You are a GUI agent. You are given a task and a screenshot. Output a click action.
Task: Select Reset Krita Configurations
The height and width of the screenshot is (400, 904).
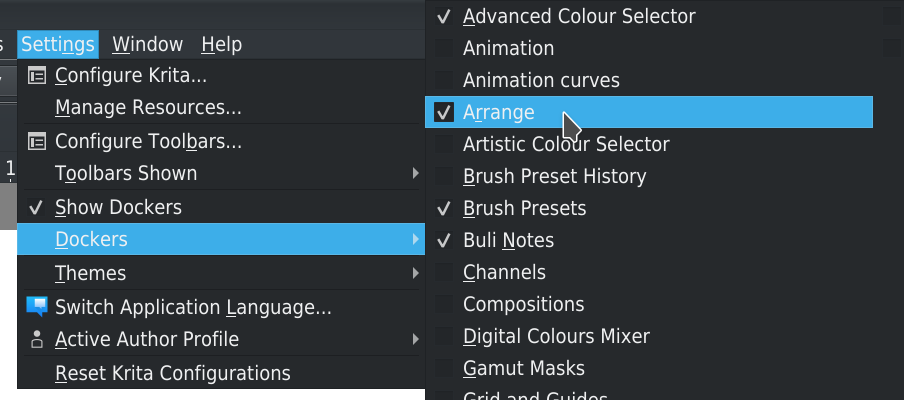point(172,373)
